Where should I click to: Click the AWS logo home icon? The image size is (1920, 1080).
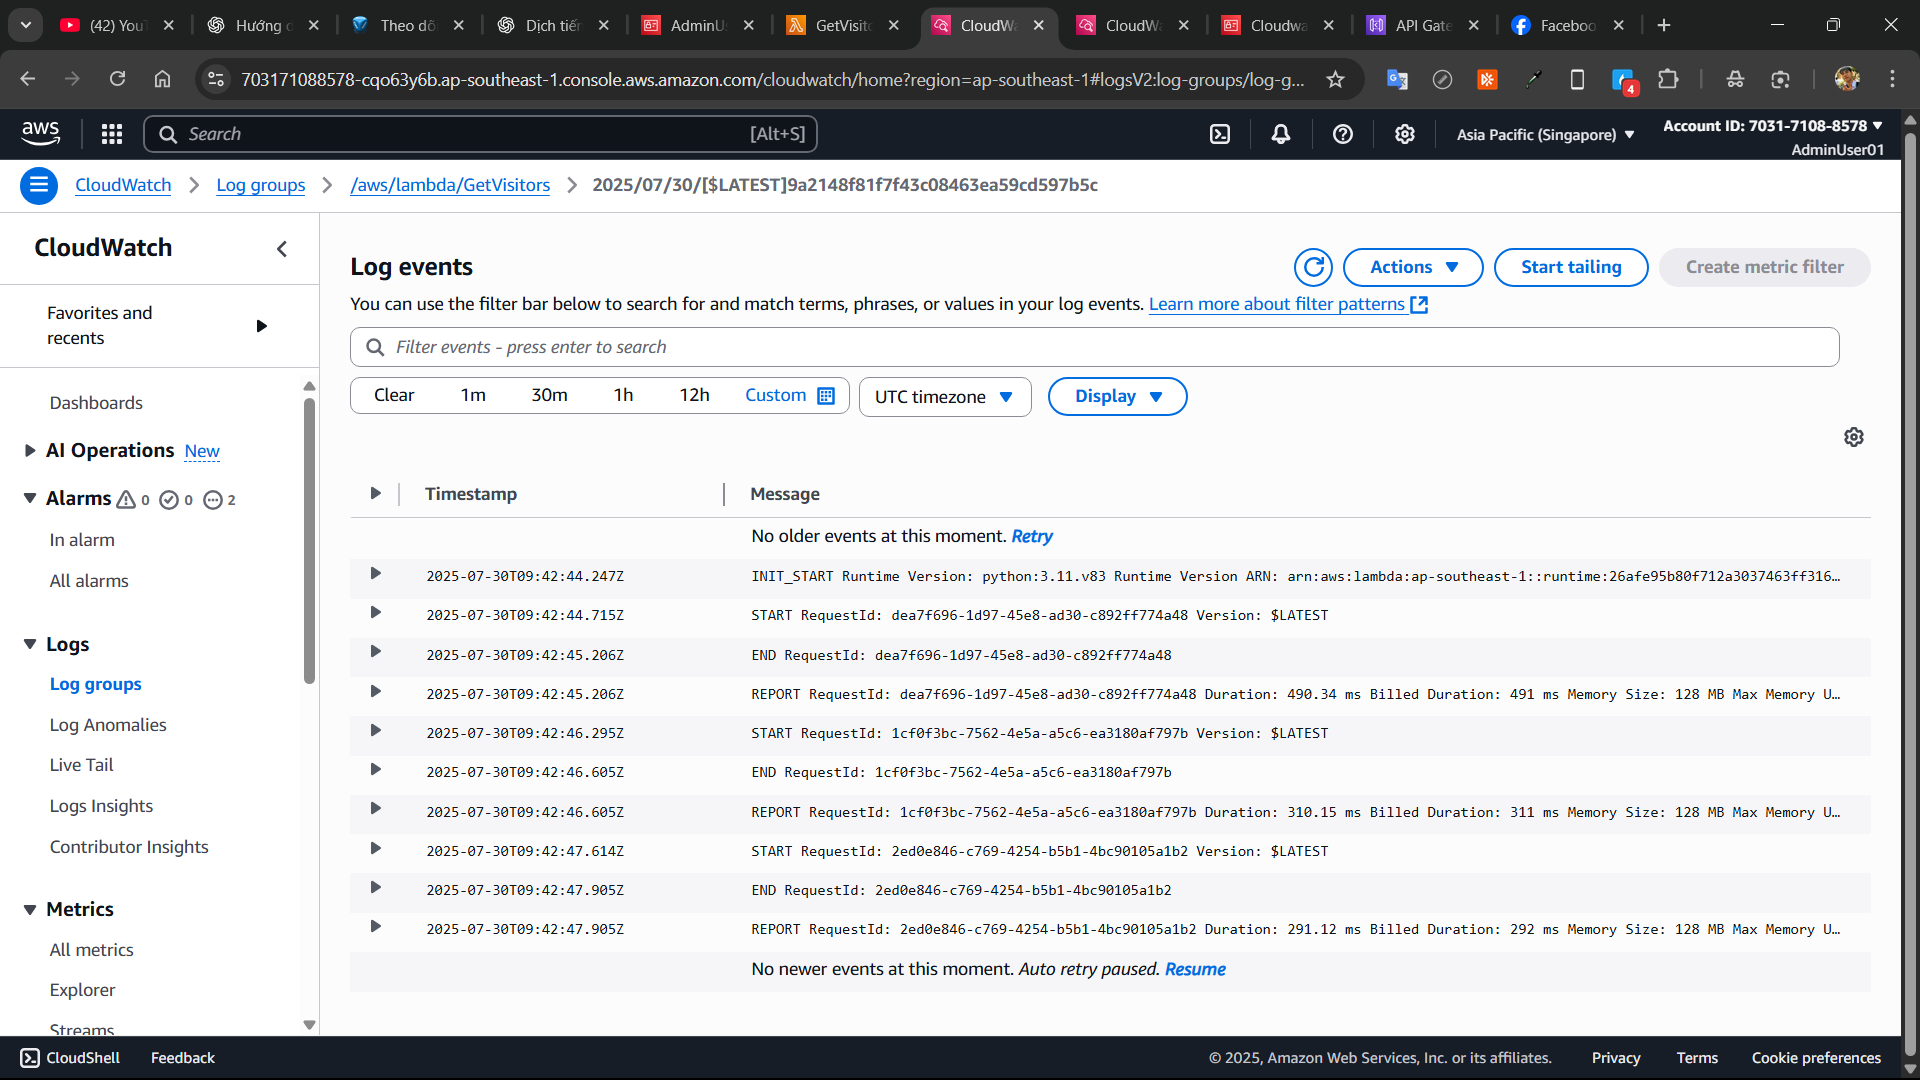41,133
